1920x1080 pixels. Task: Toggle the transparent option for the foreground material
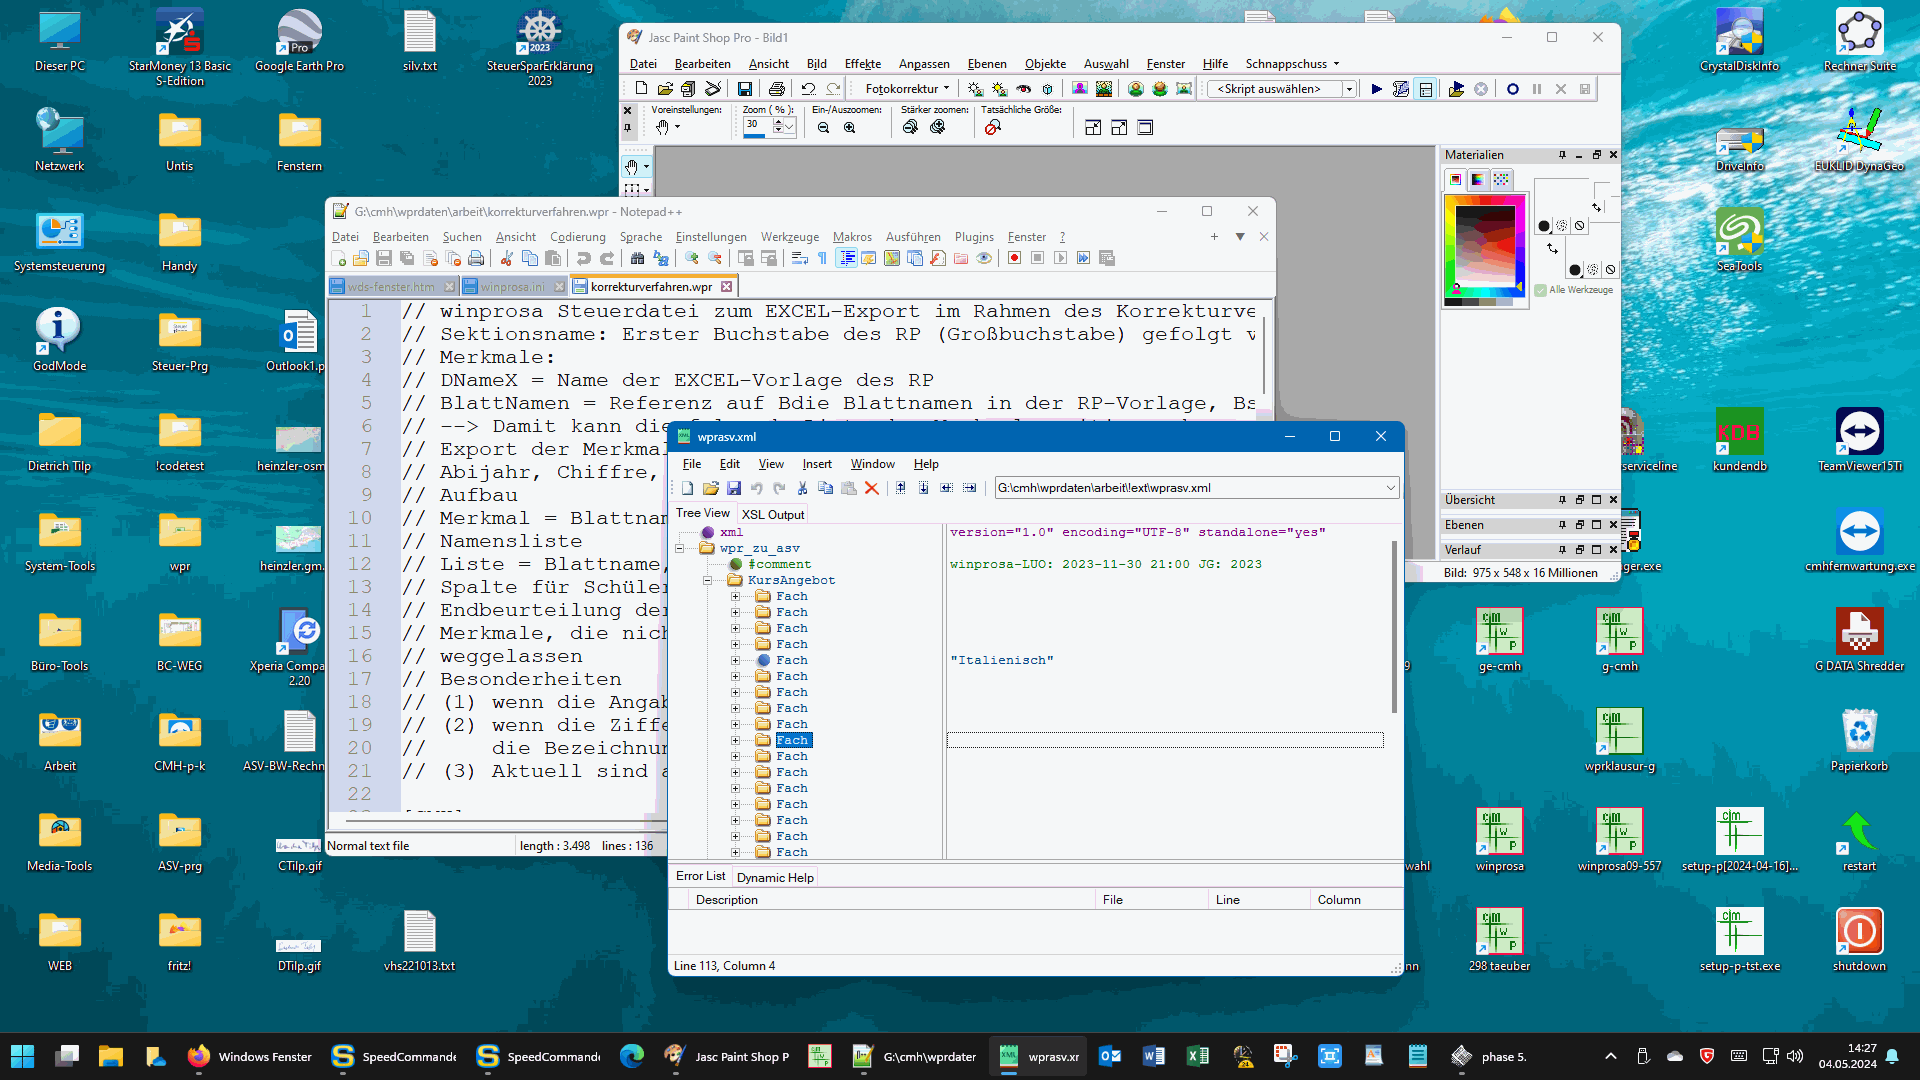(x=1580, y=226)
